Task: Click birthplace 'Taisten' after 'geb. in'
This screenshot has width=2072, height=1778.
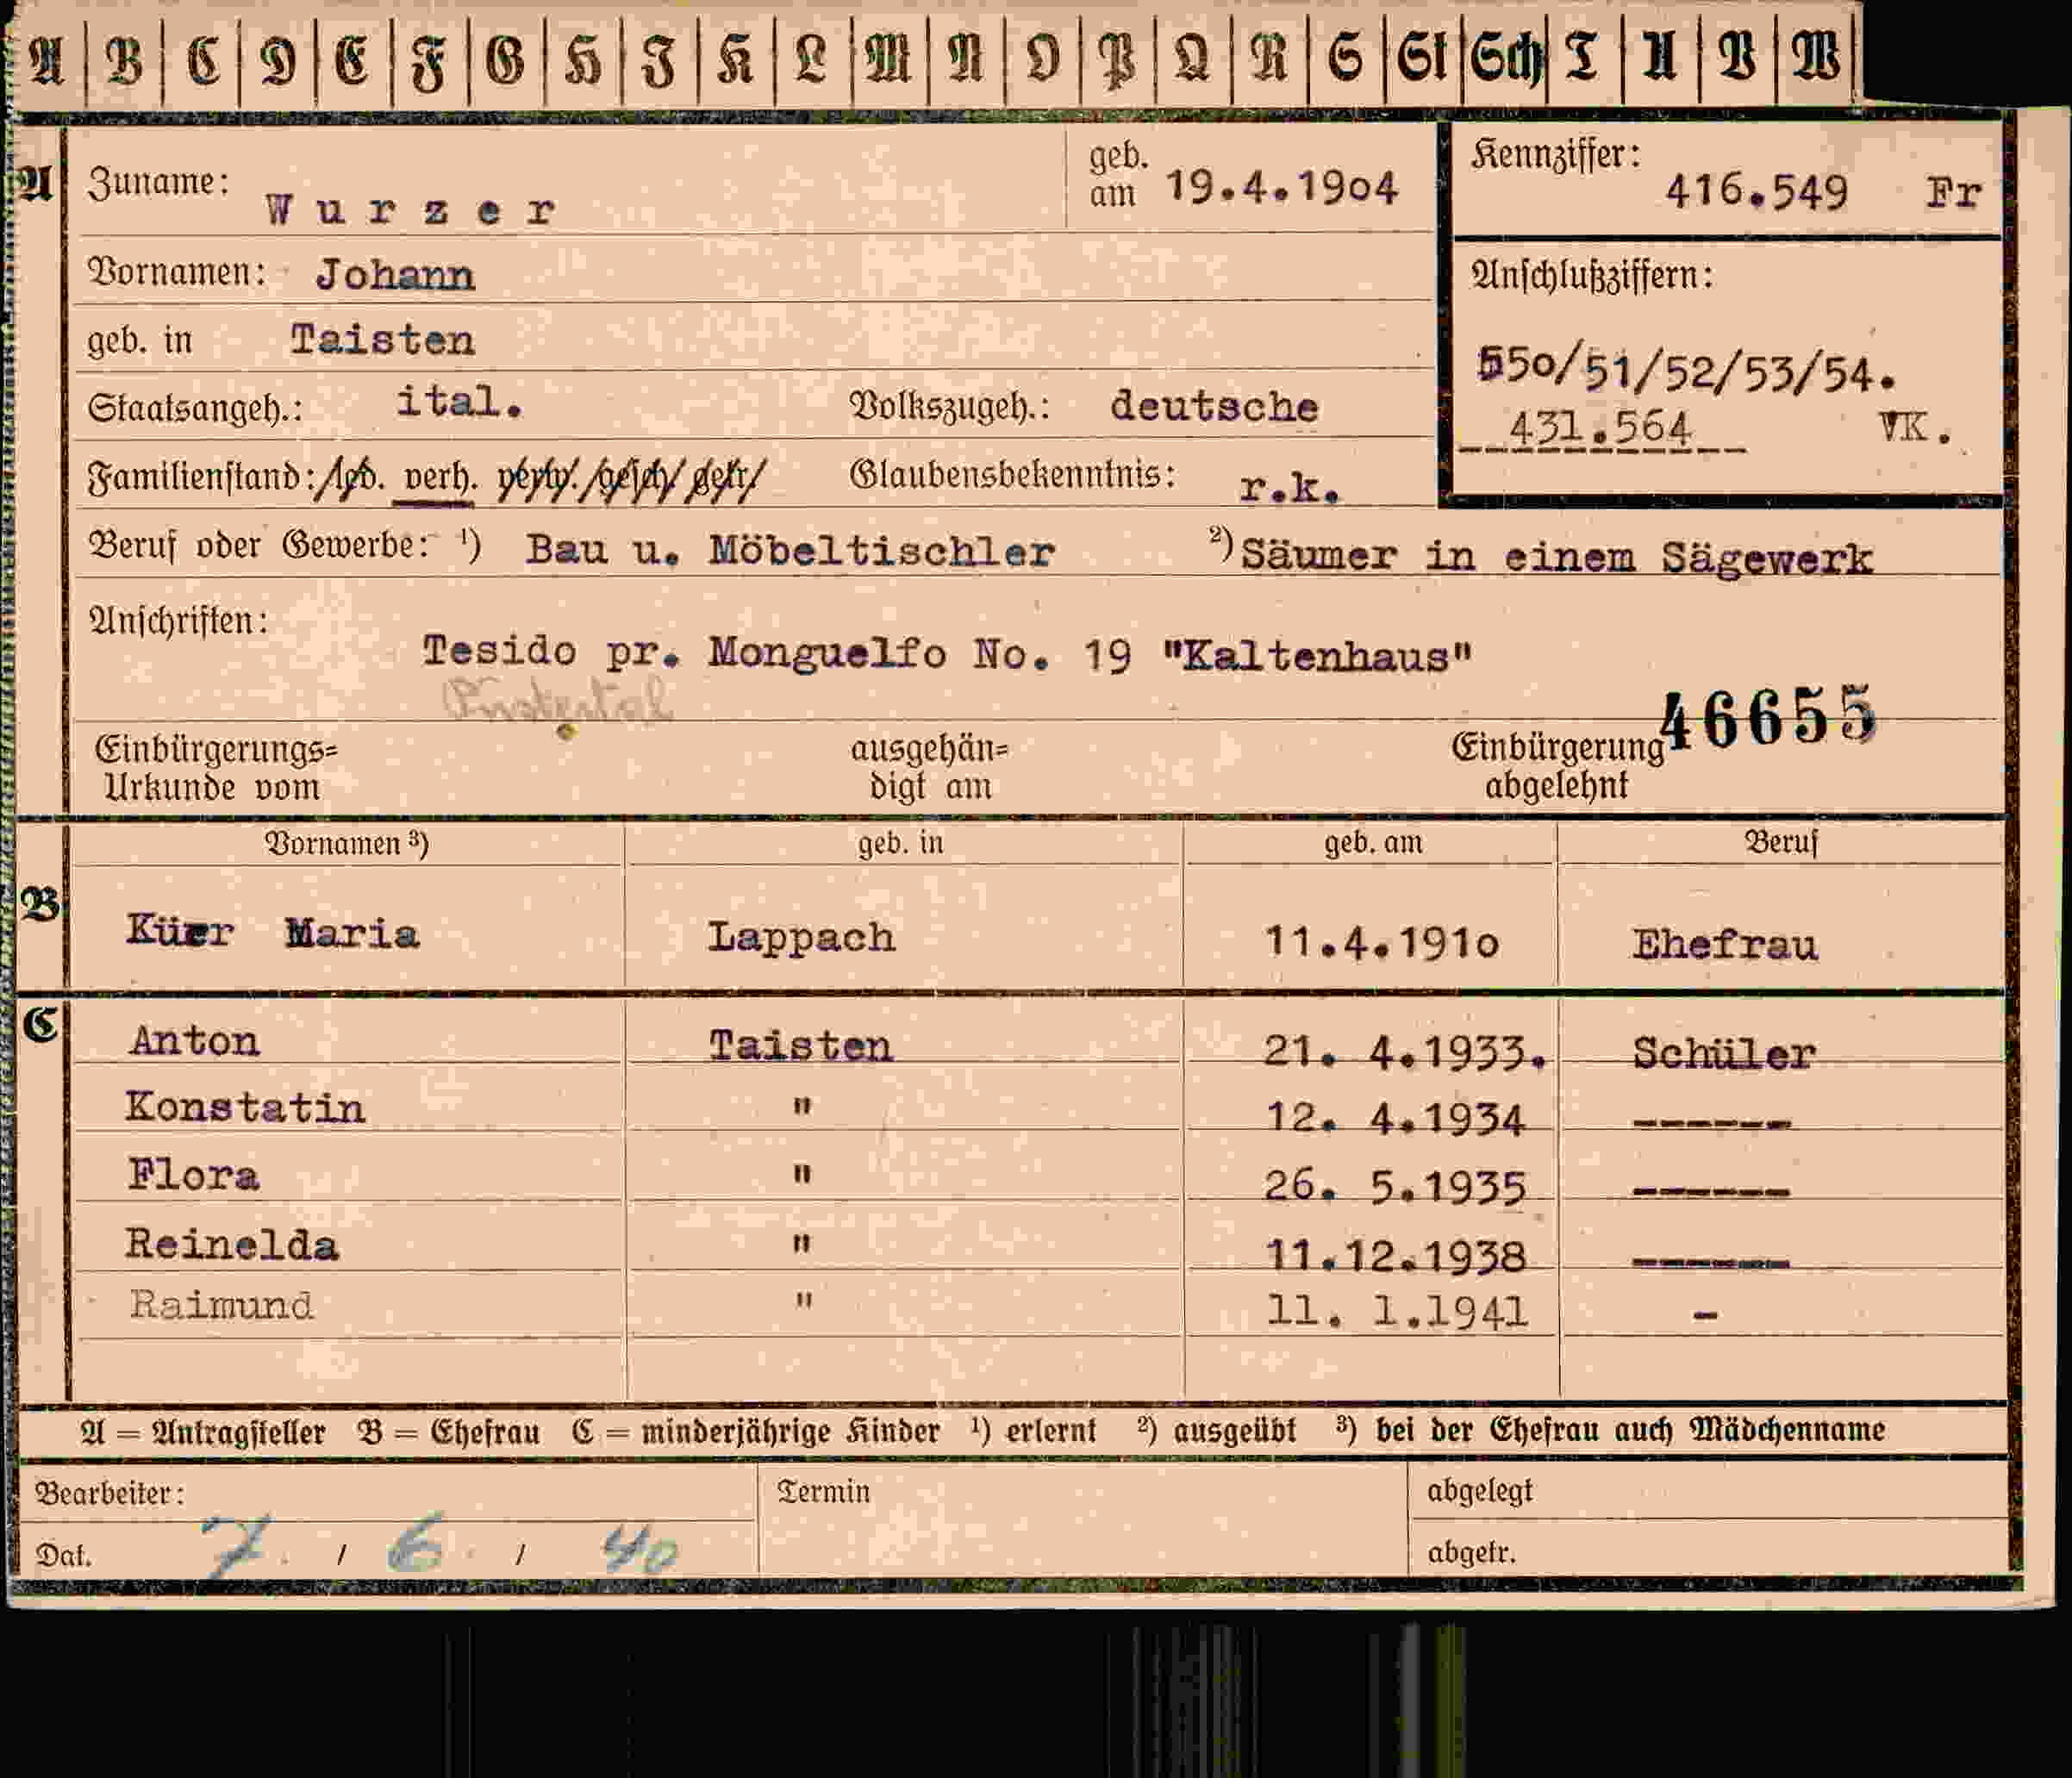Action: tap(382, 340)
